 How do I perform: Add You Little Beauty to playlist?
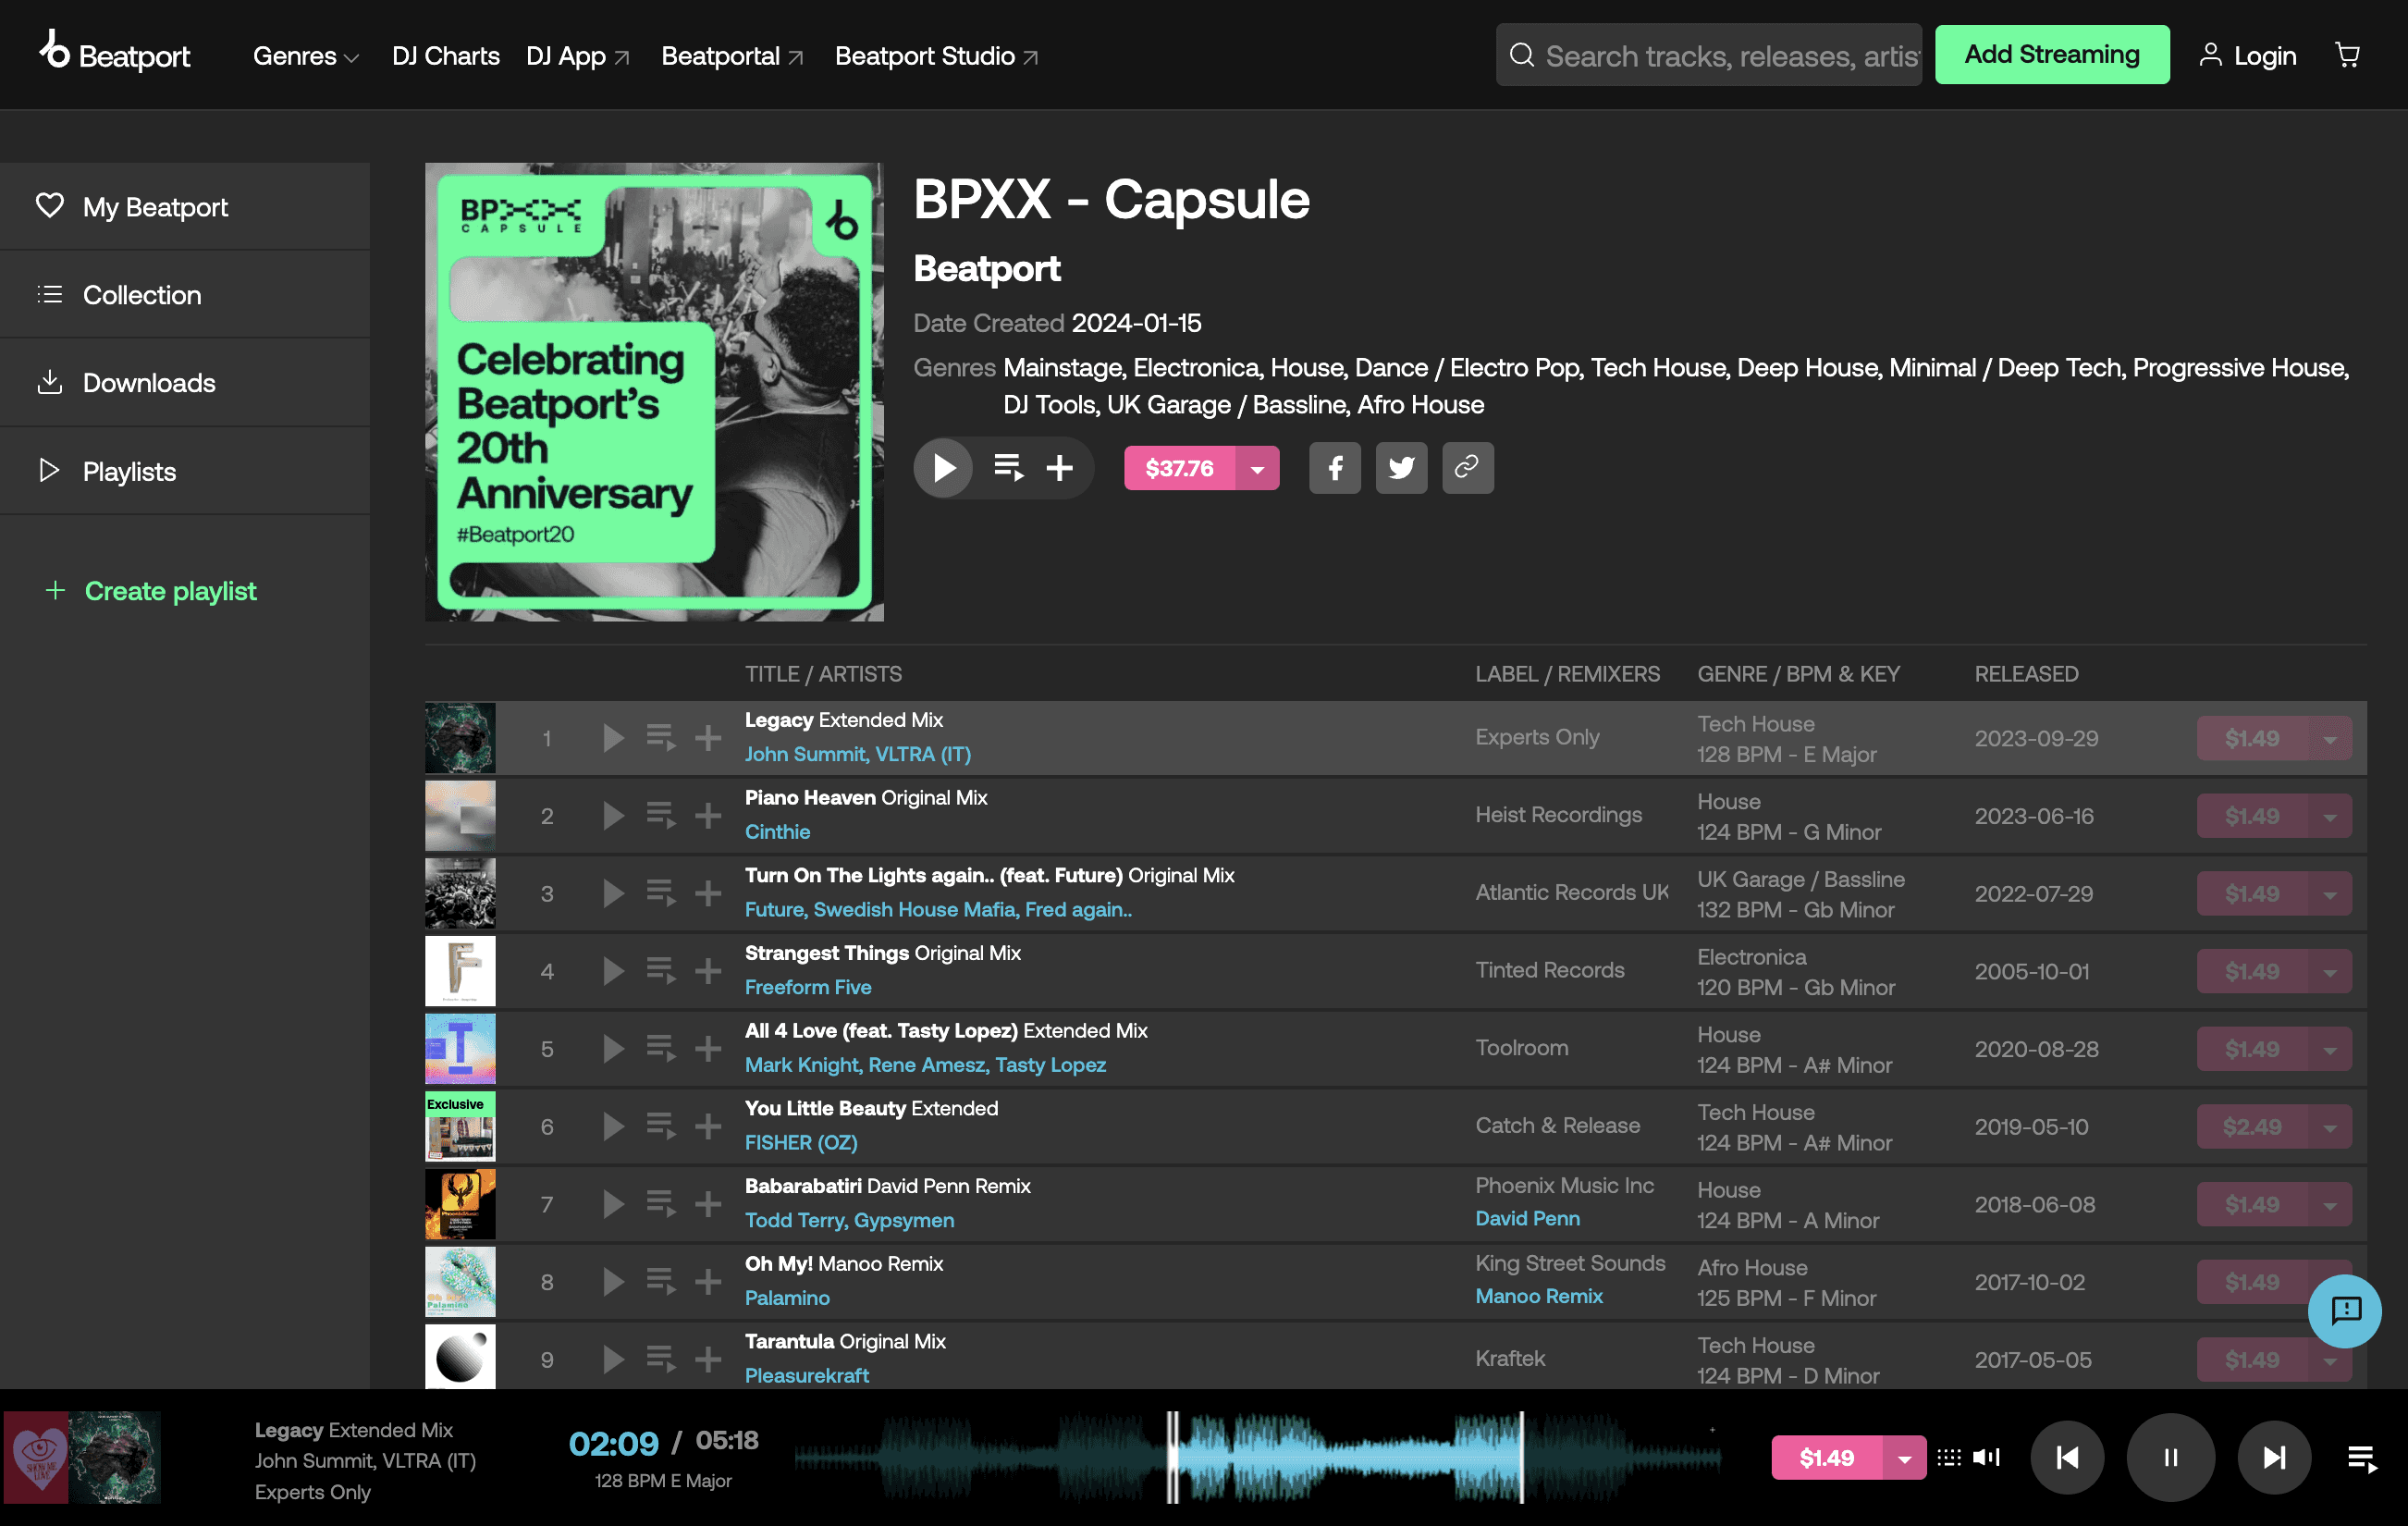pyautogui.click(x=708, y=1127)
